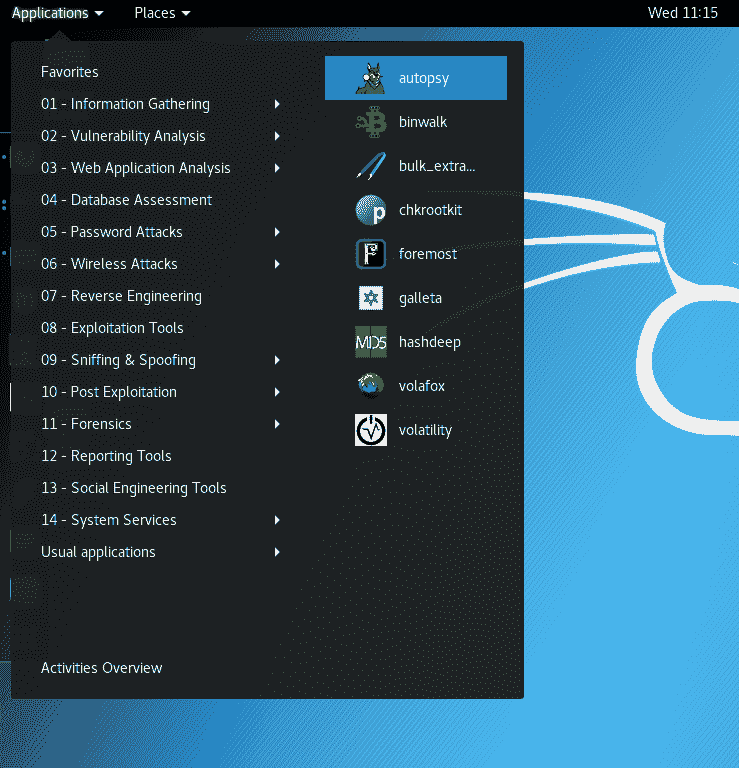The width and height of the screenshot is (739, 768).
Task: Open Usual applications category
Action: [x=98, y=552]
